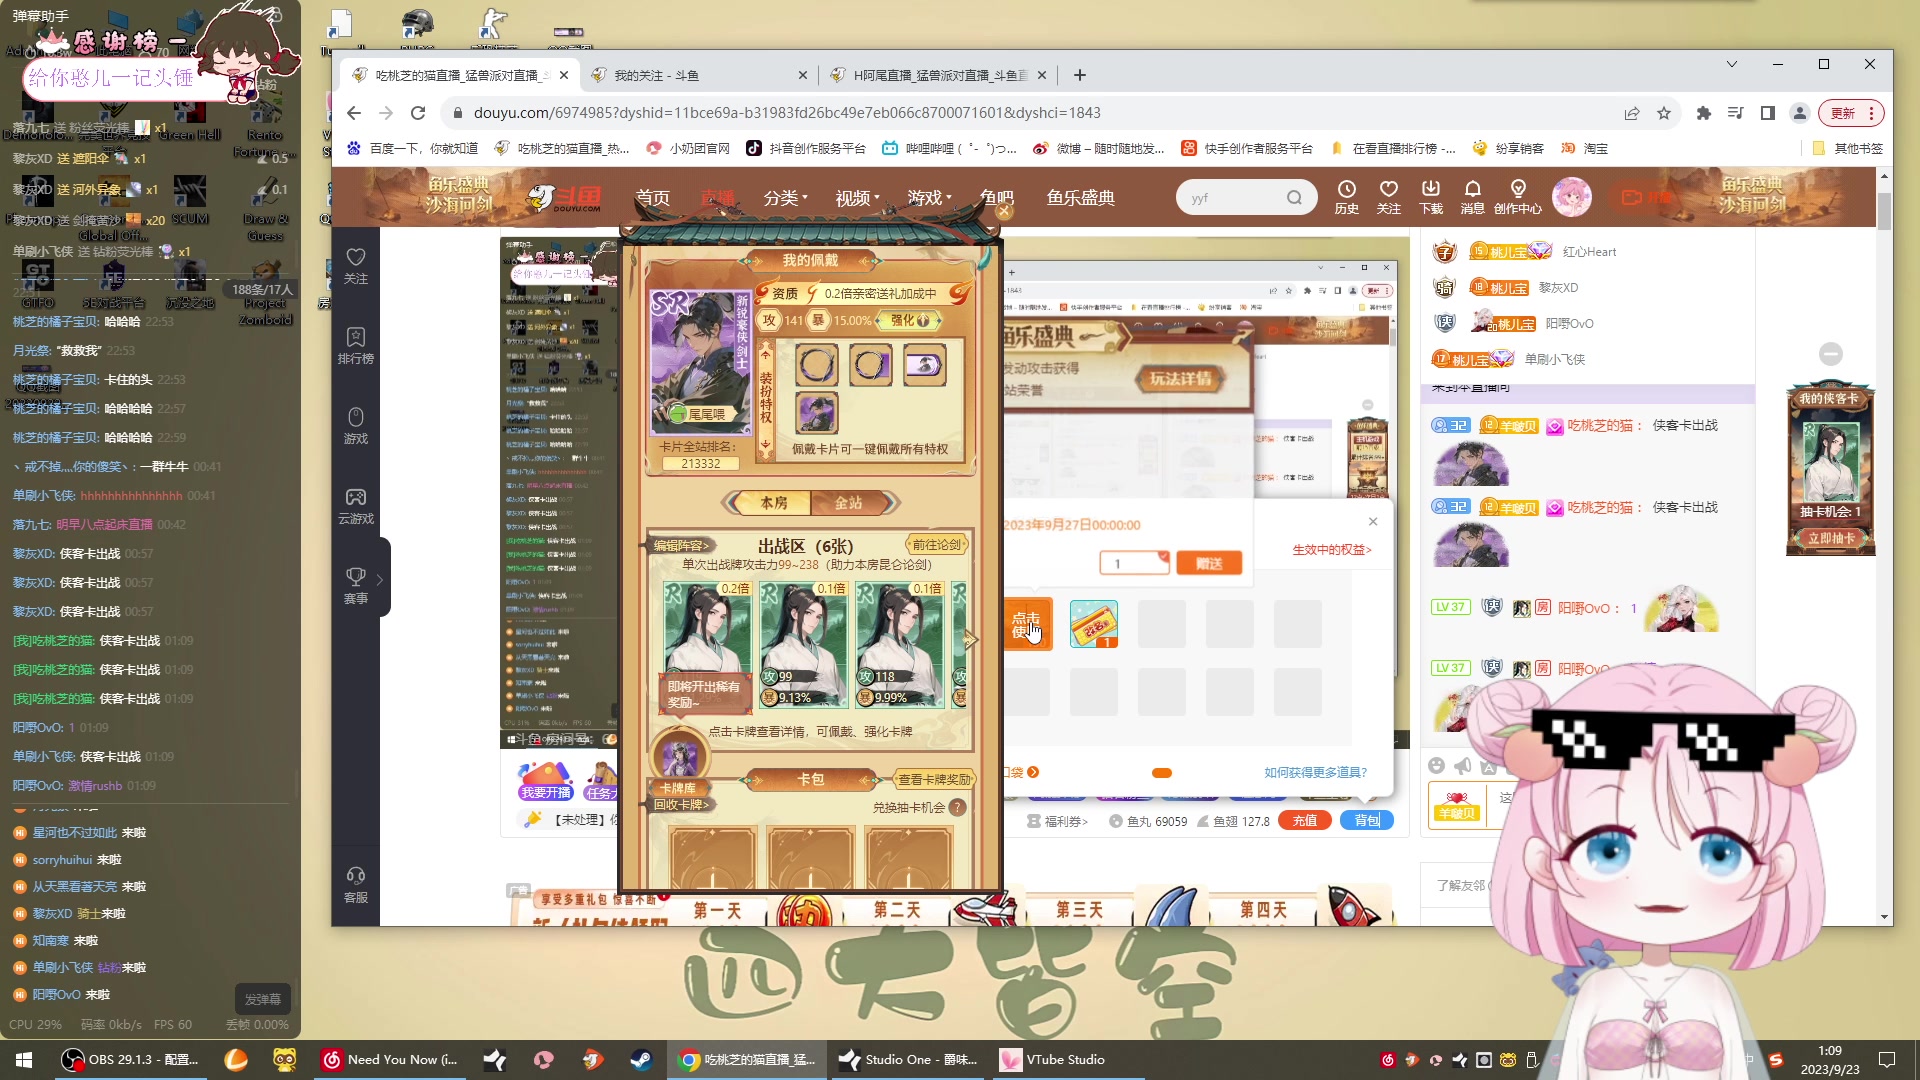Screen dimensions: 1920x1080
Task: Open 消息 bell notifications icon
Action: click(1472, 196)
